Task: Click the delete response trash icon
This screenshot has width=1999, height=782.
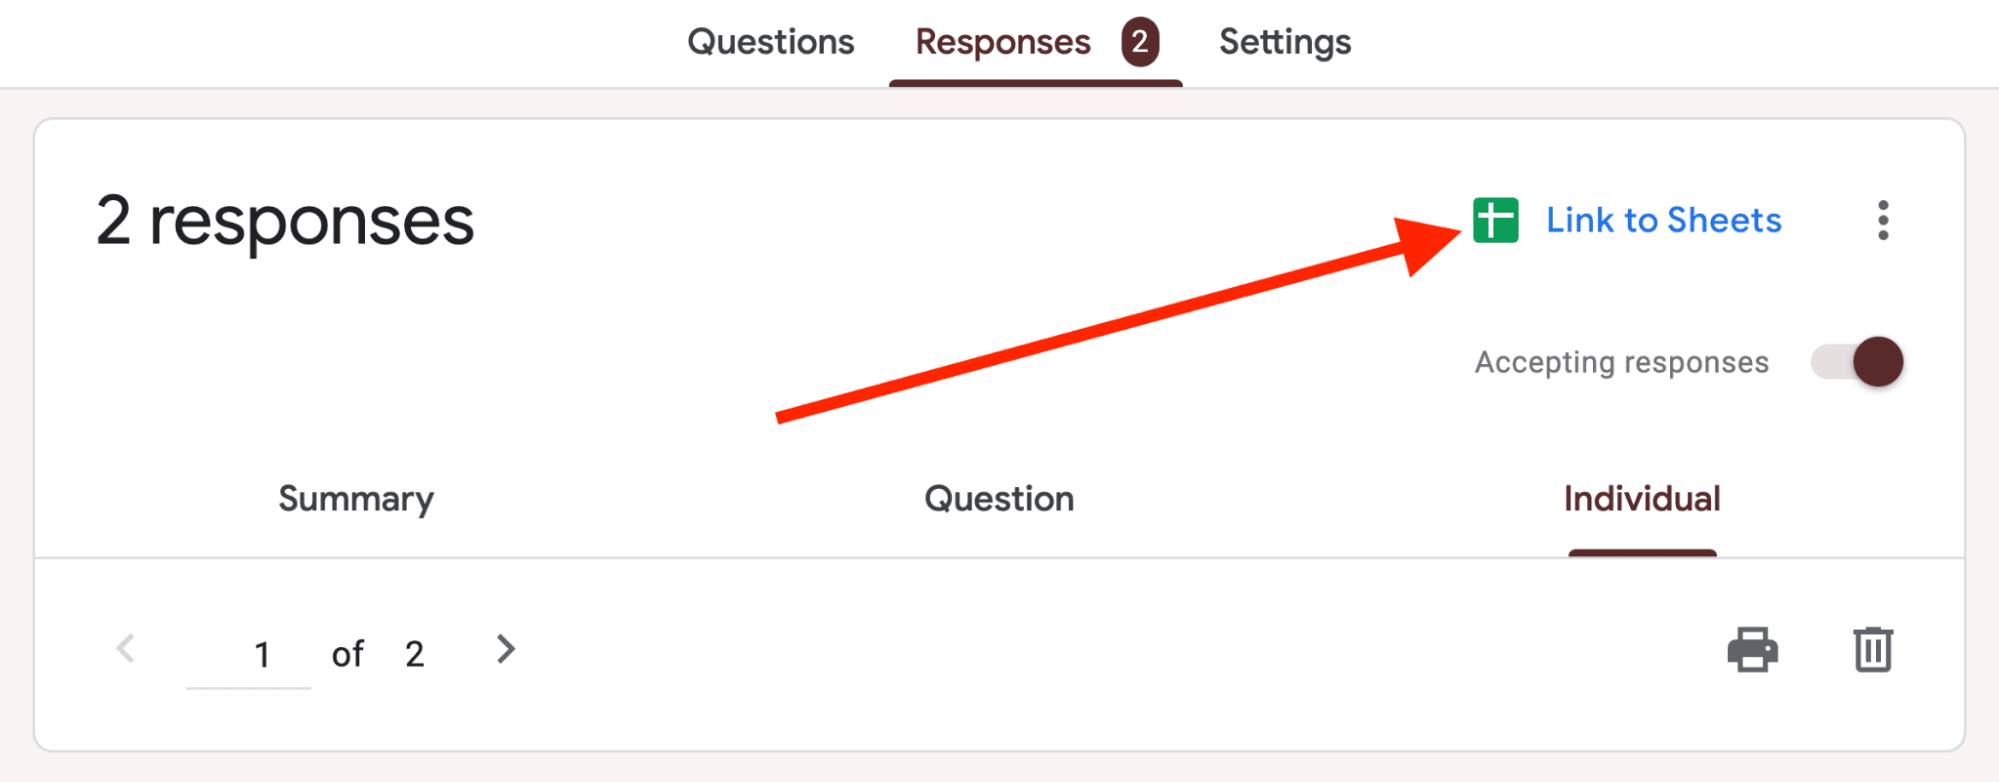Action: coord(1874,650)
